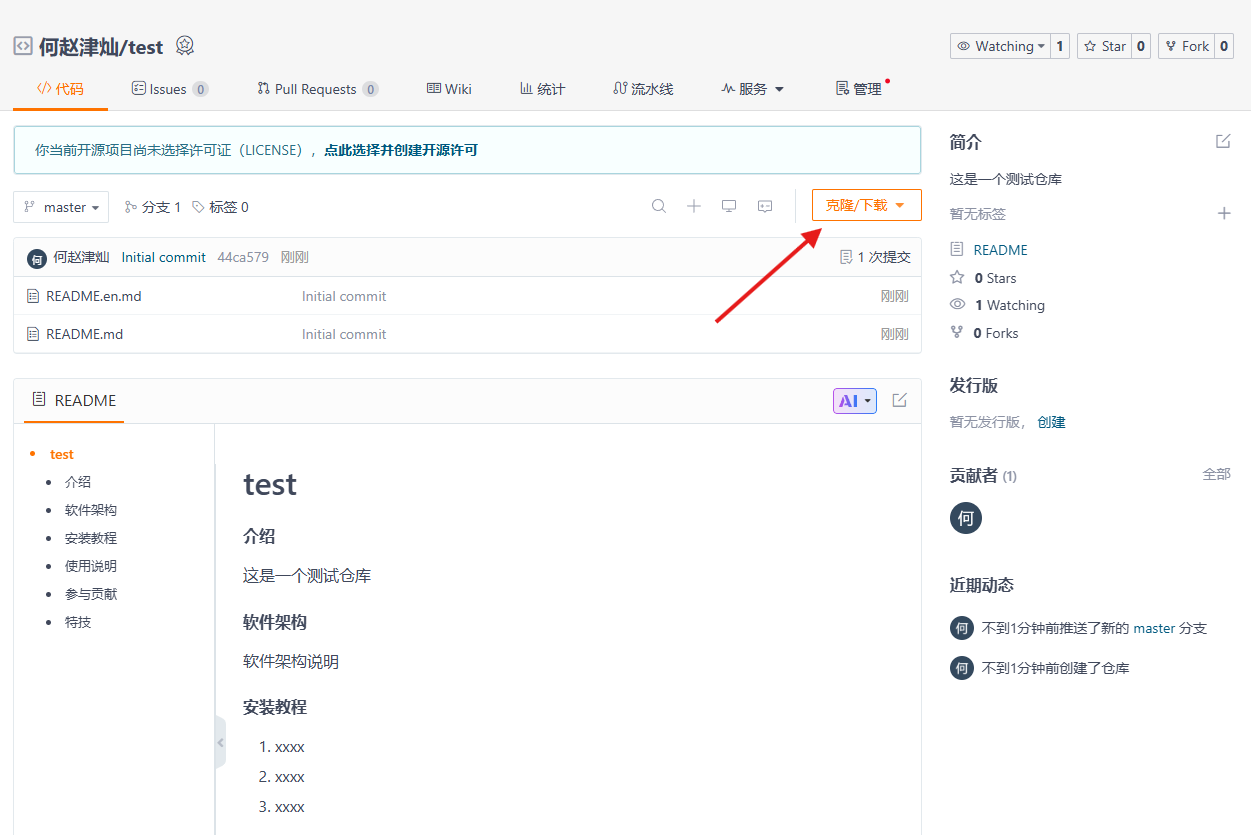1251x835 pixels.
Task: Jump to 介绍 in the outline
Action: click(78, 482)
